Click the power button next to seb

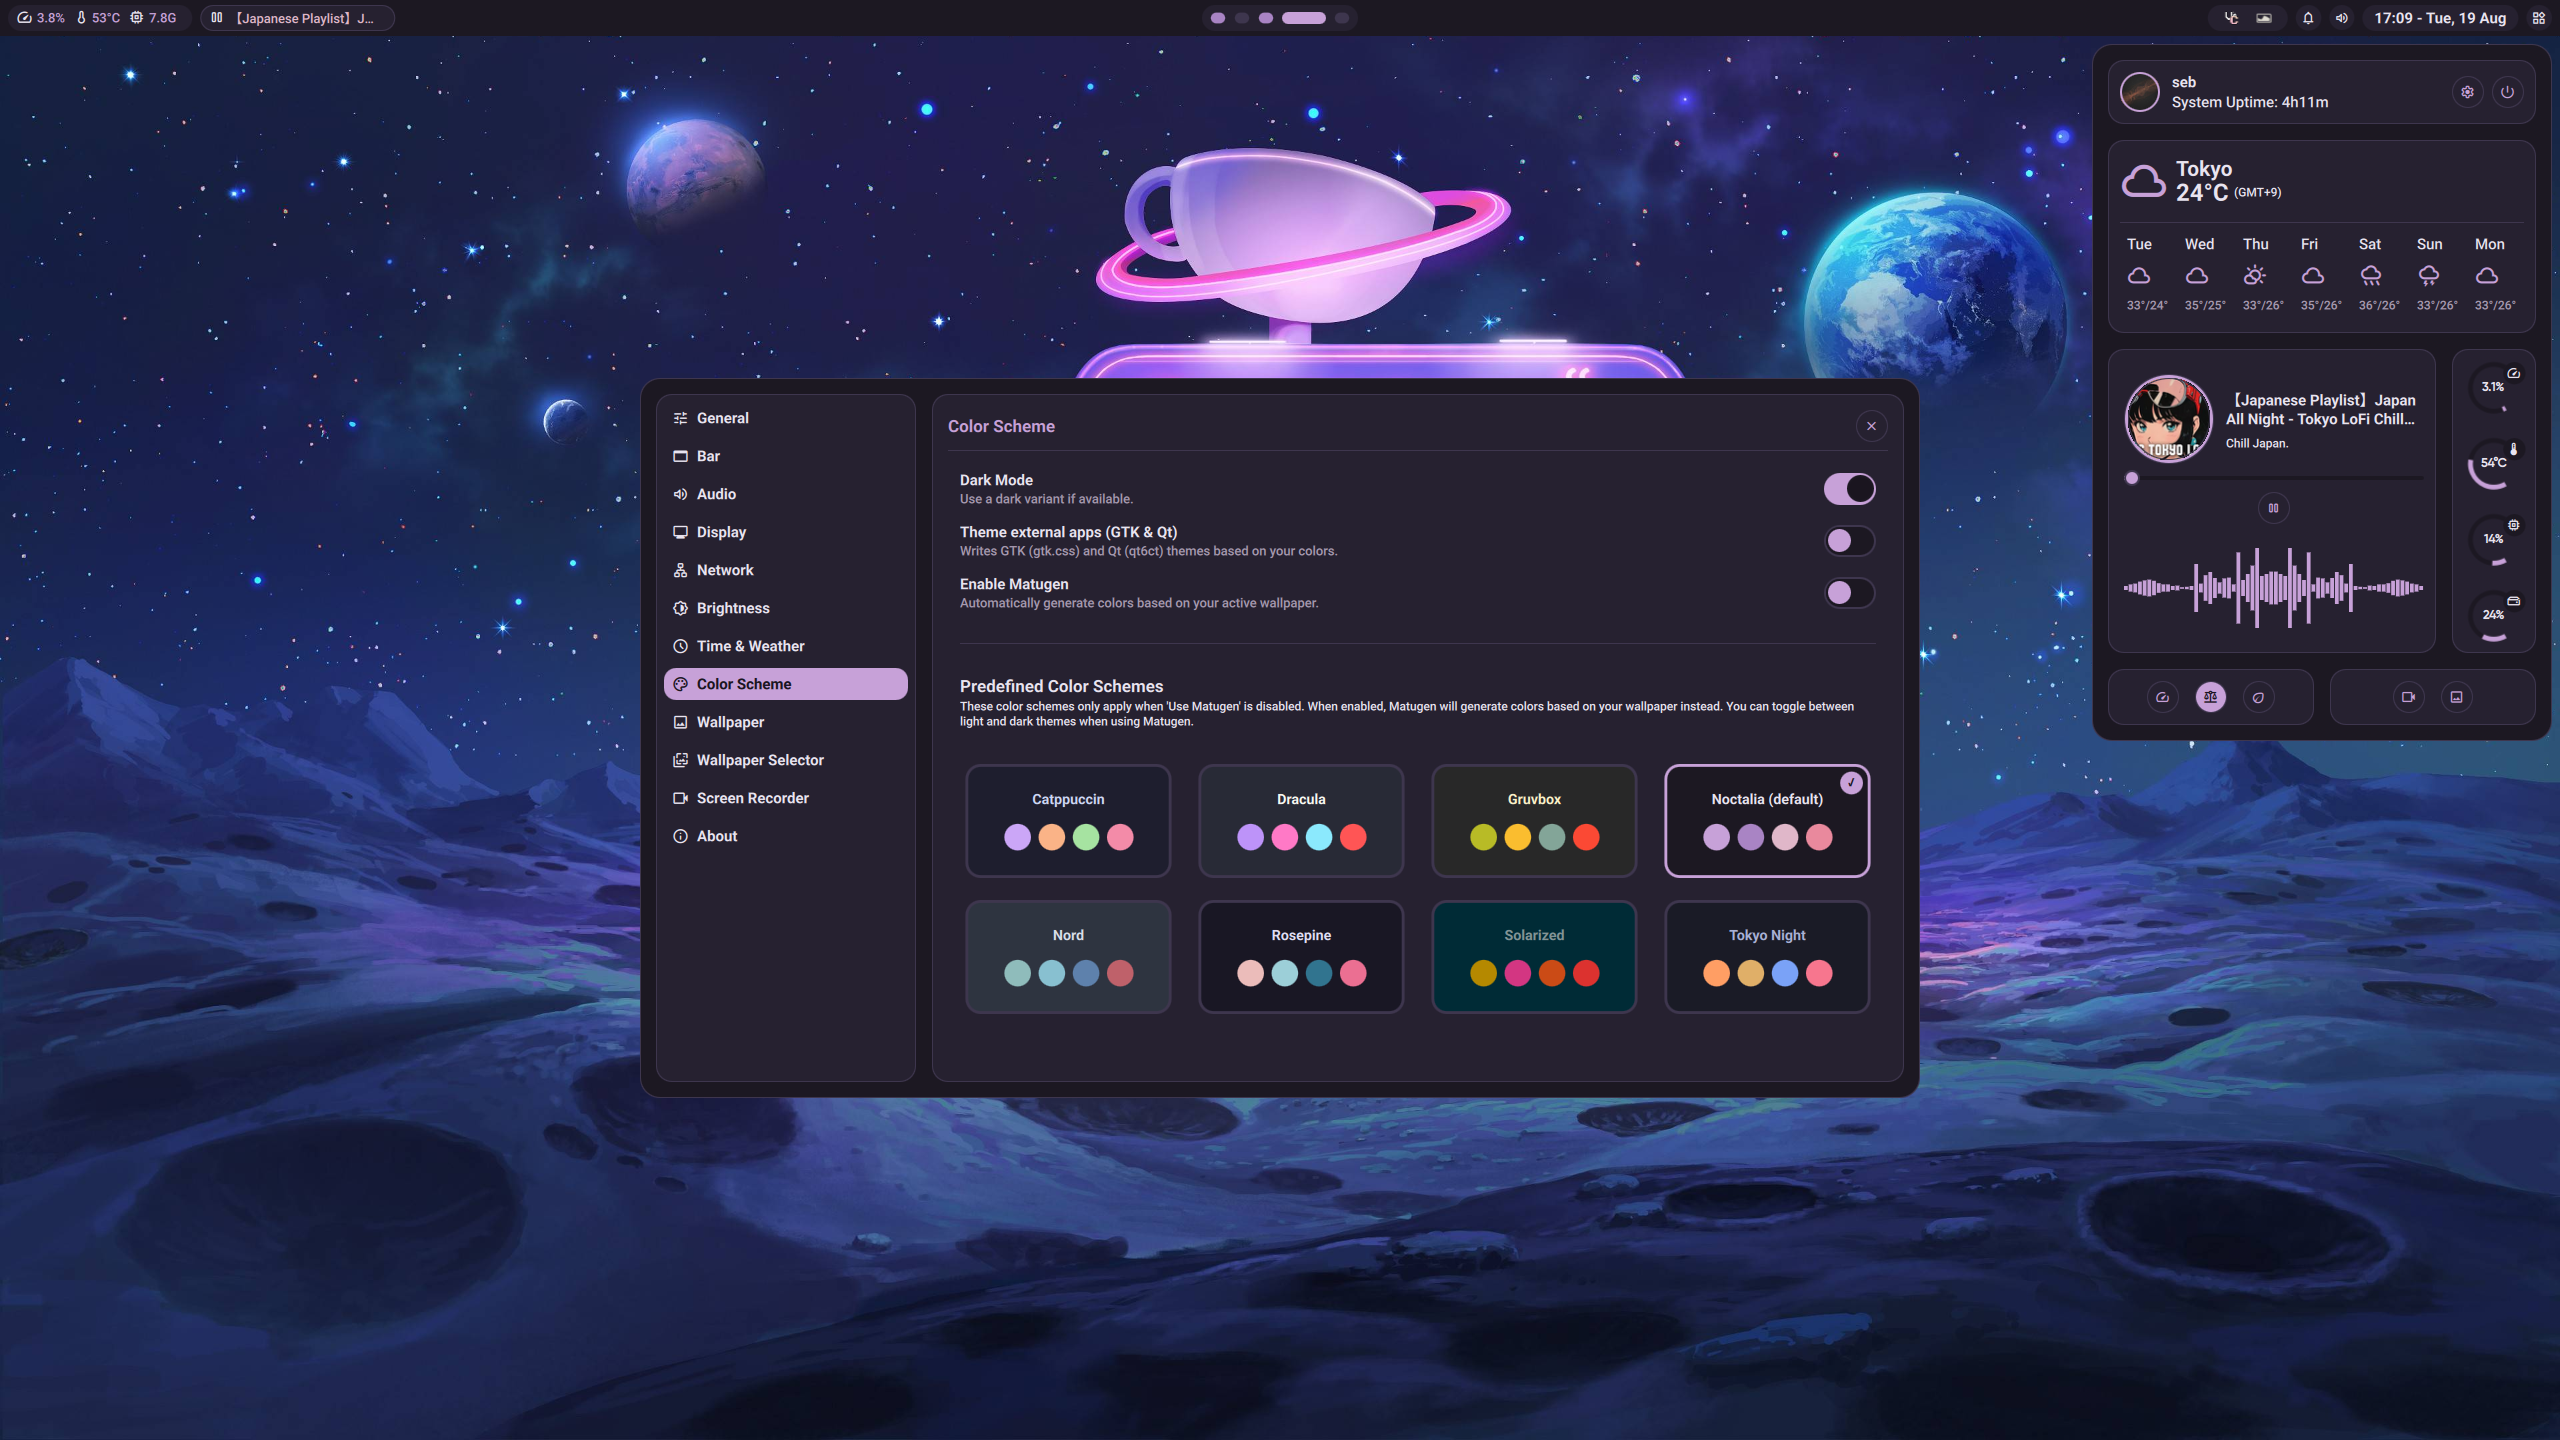point(2507,92)
